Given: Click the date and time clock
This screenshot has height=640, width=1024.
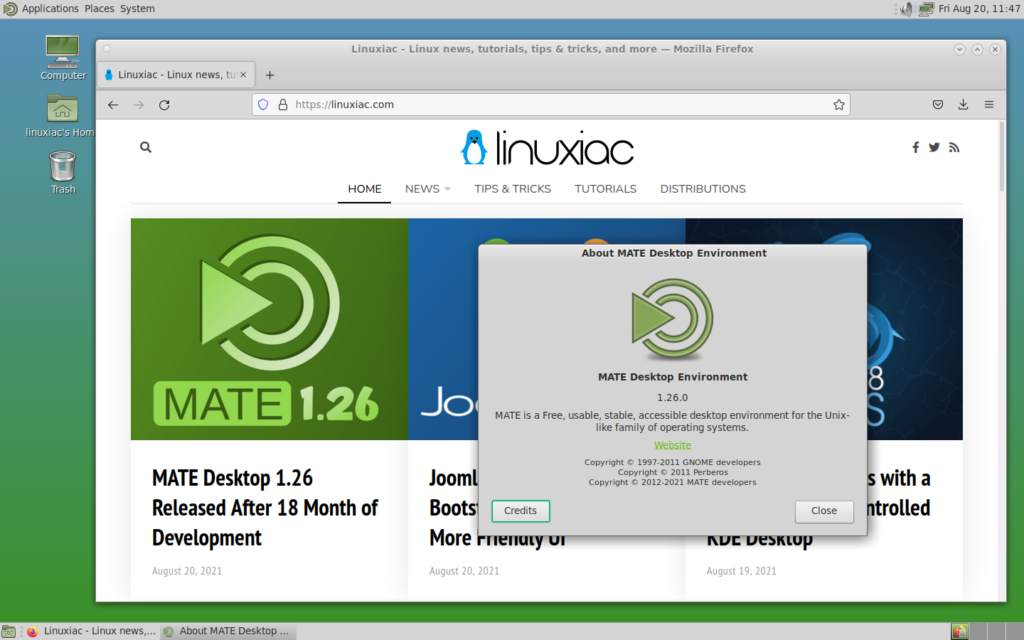Looking at the screenshot, I should [x=979, y=9].
